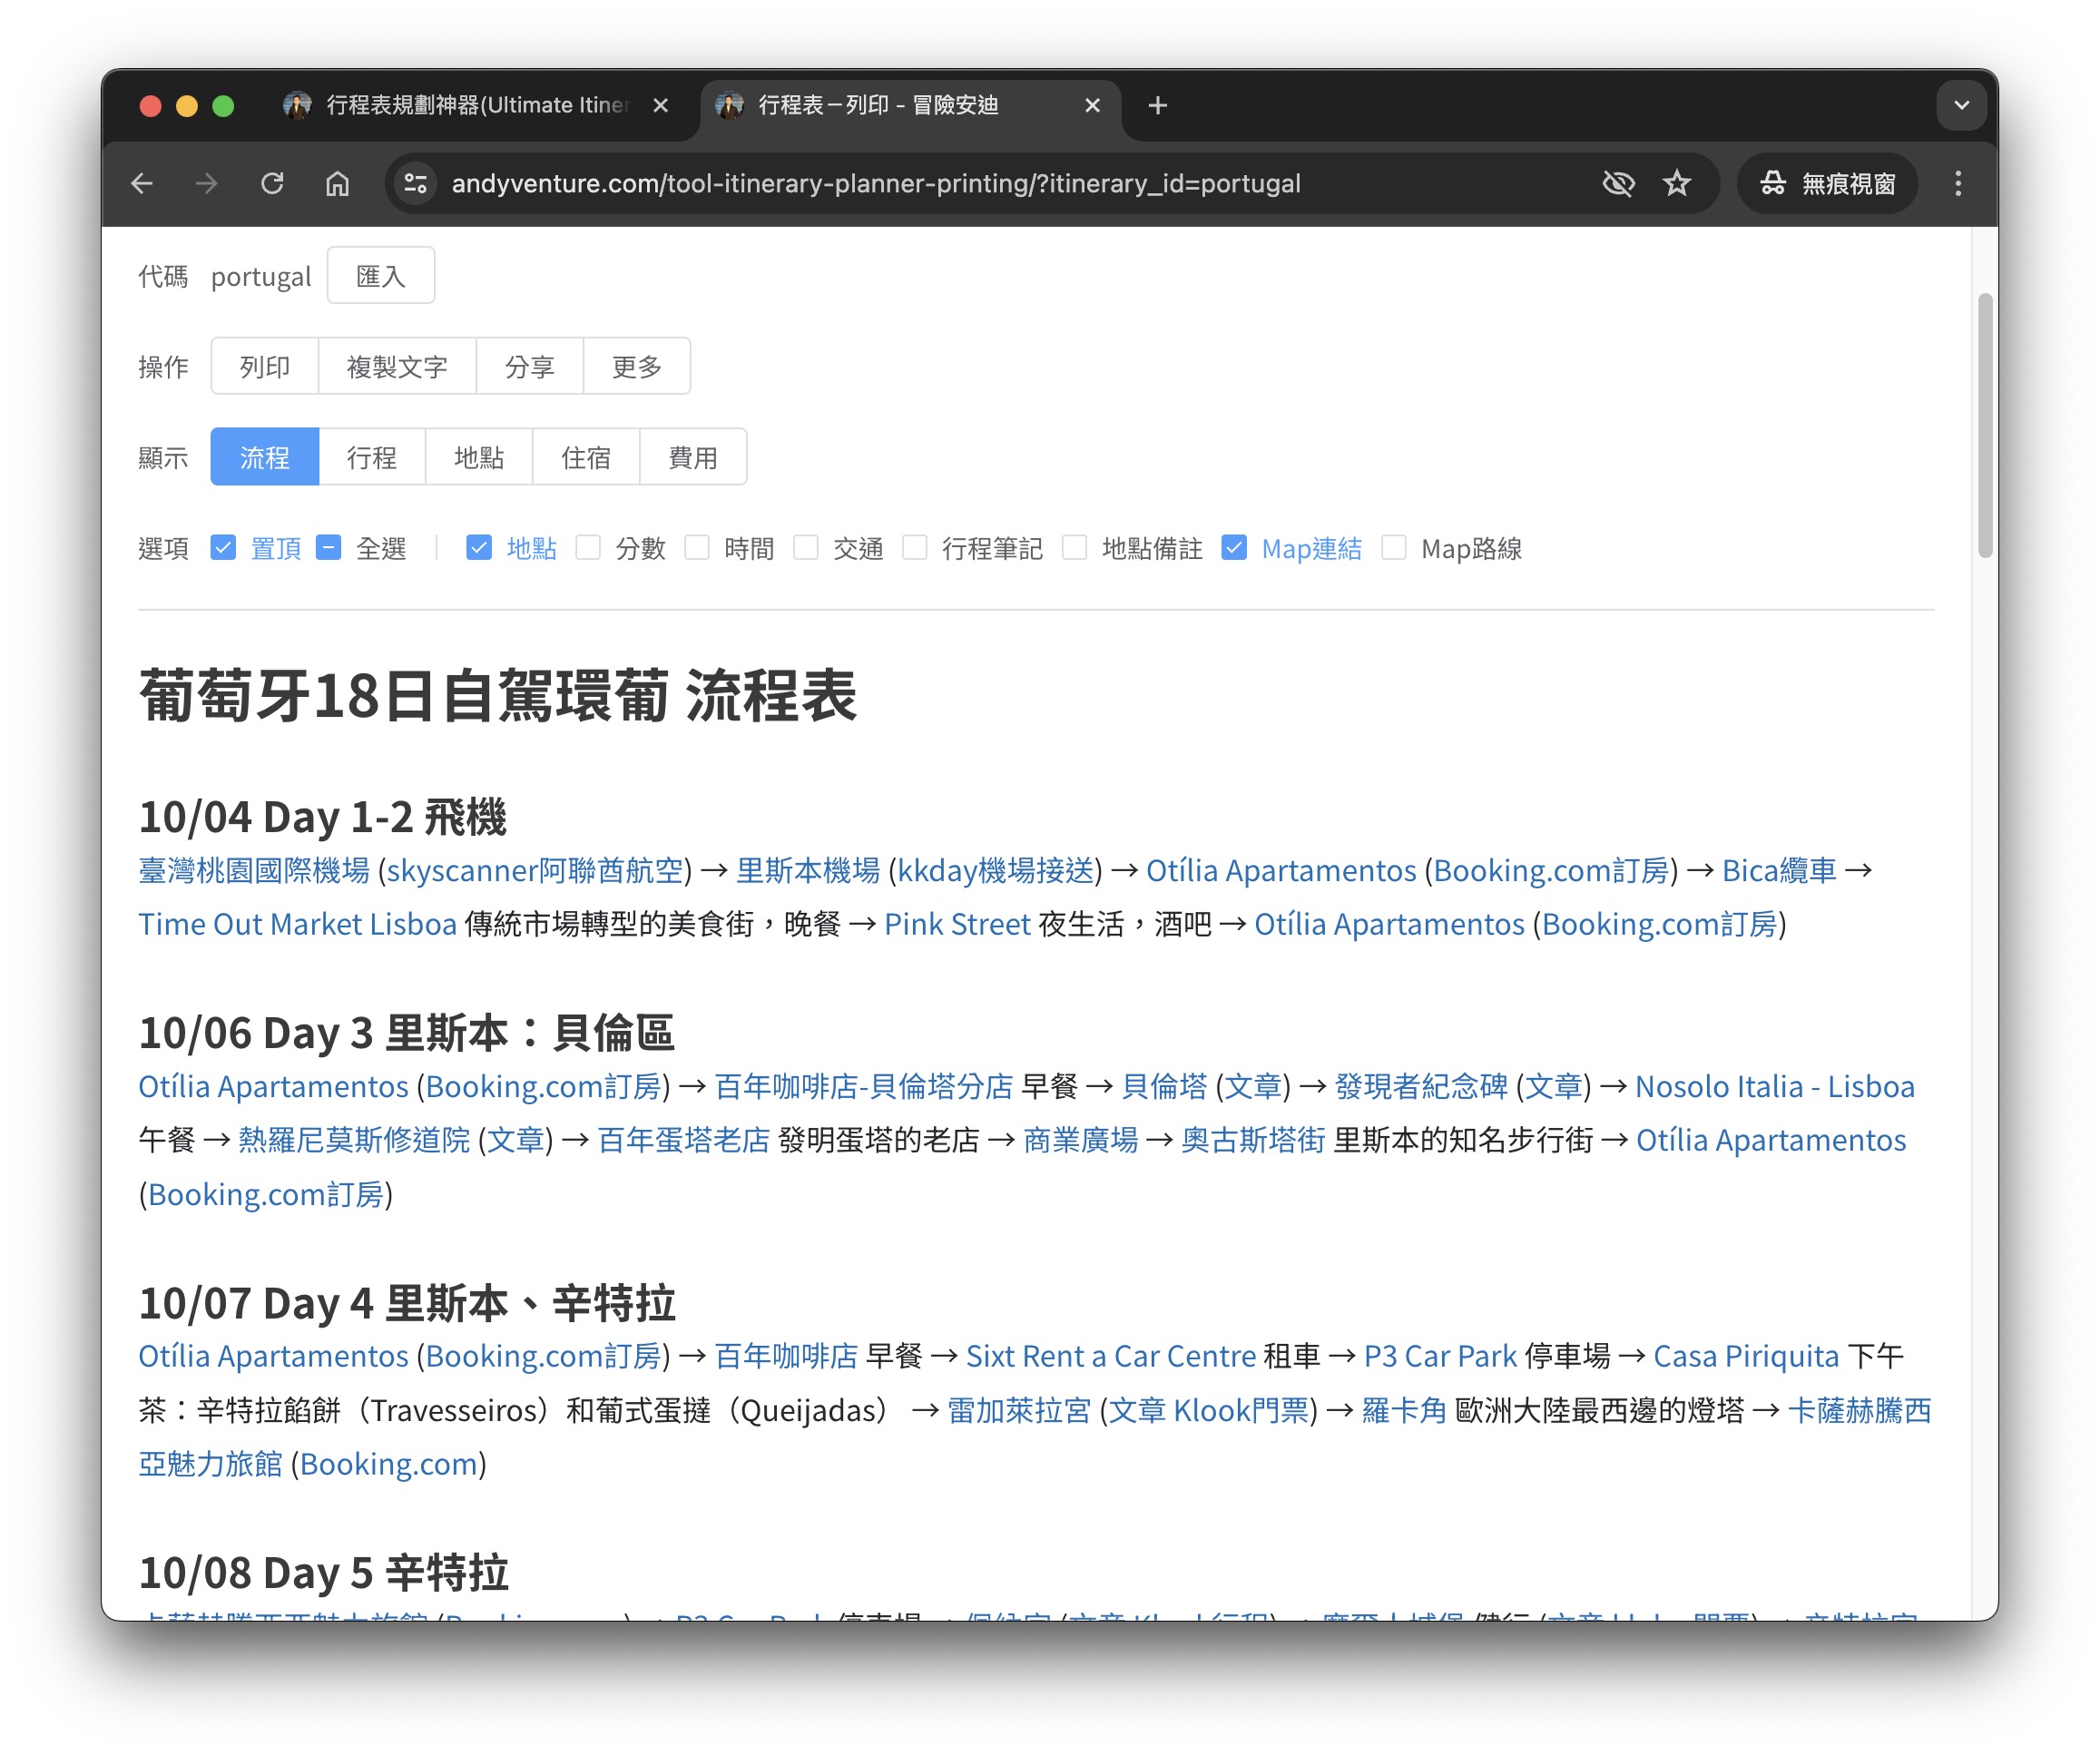
Task: Open the skyscanner阿聯酋航空 link
Action: click(535, 871)
